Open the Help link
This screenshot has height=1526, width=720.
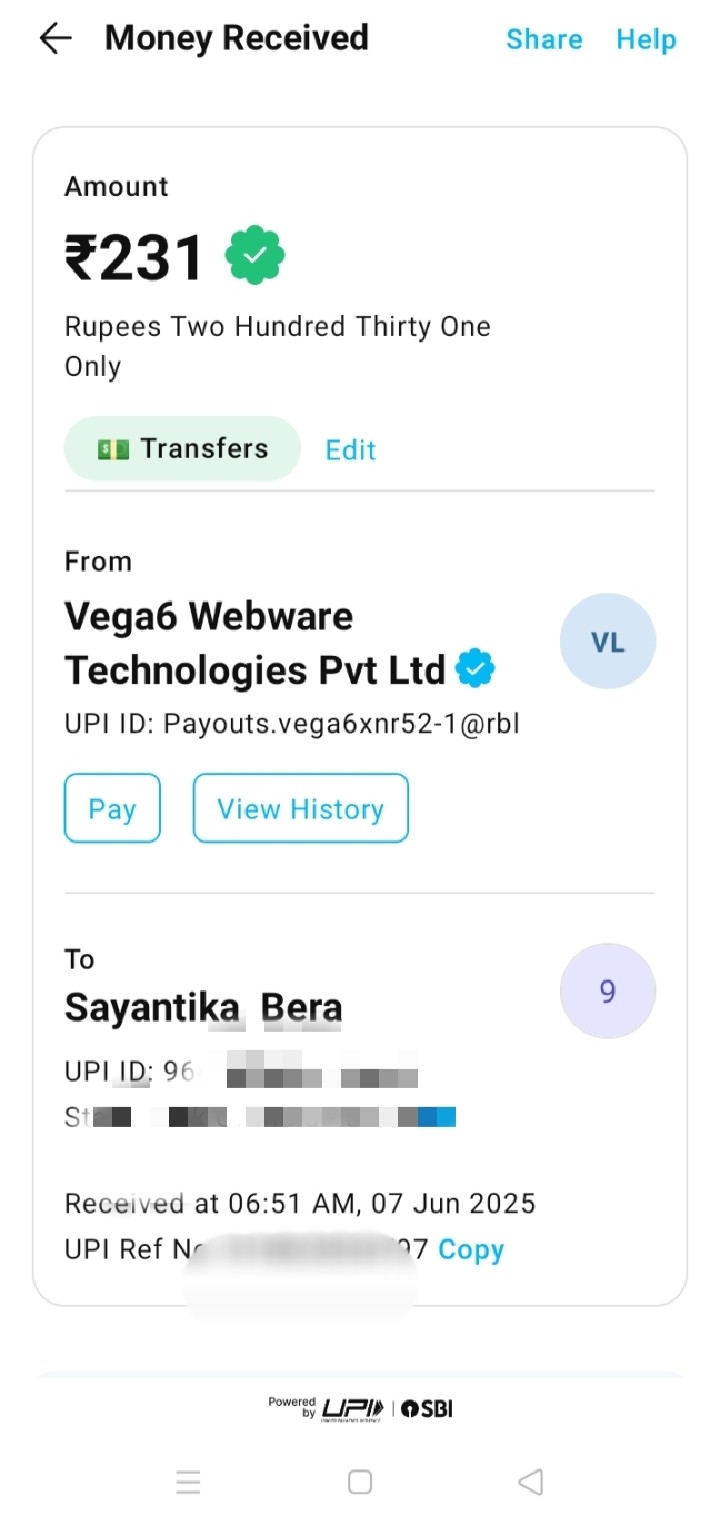coord(646,39)
